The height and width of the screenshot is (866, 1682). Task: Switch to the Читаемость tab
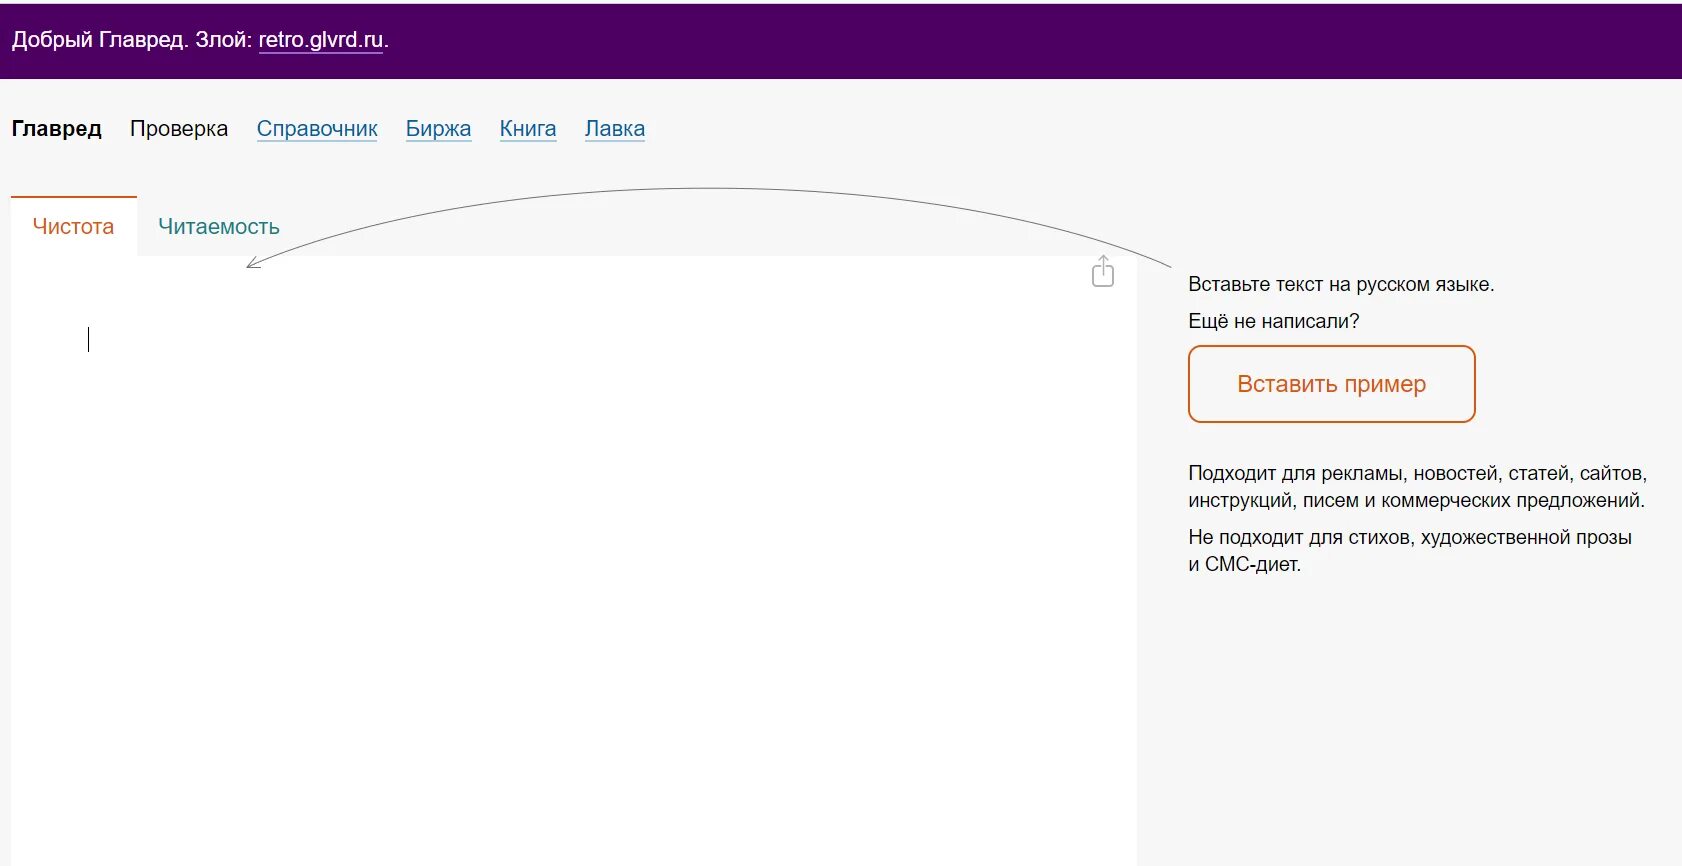click(x=219, y=226)
